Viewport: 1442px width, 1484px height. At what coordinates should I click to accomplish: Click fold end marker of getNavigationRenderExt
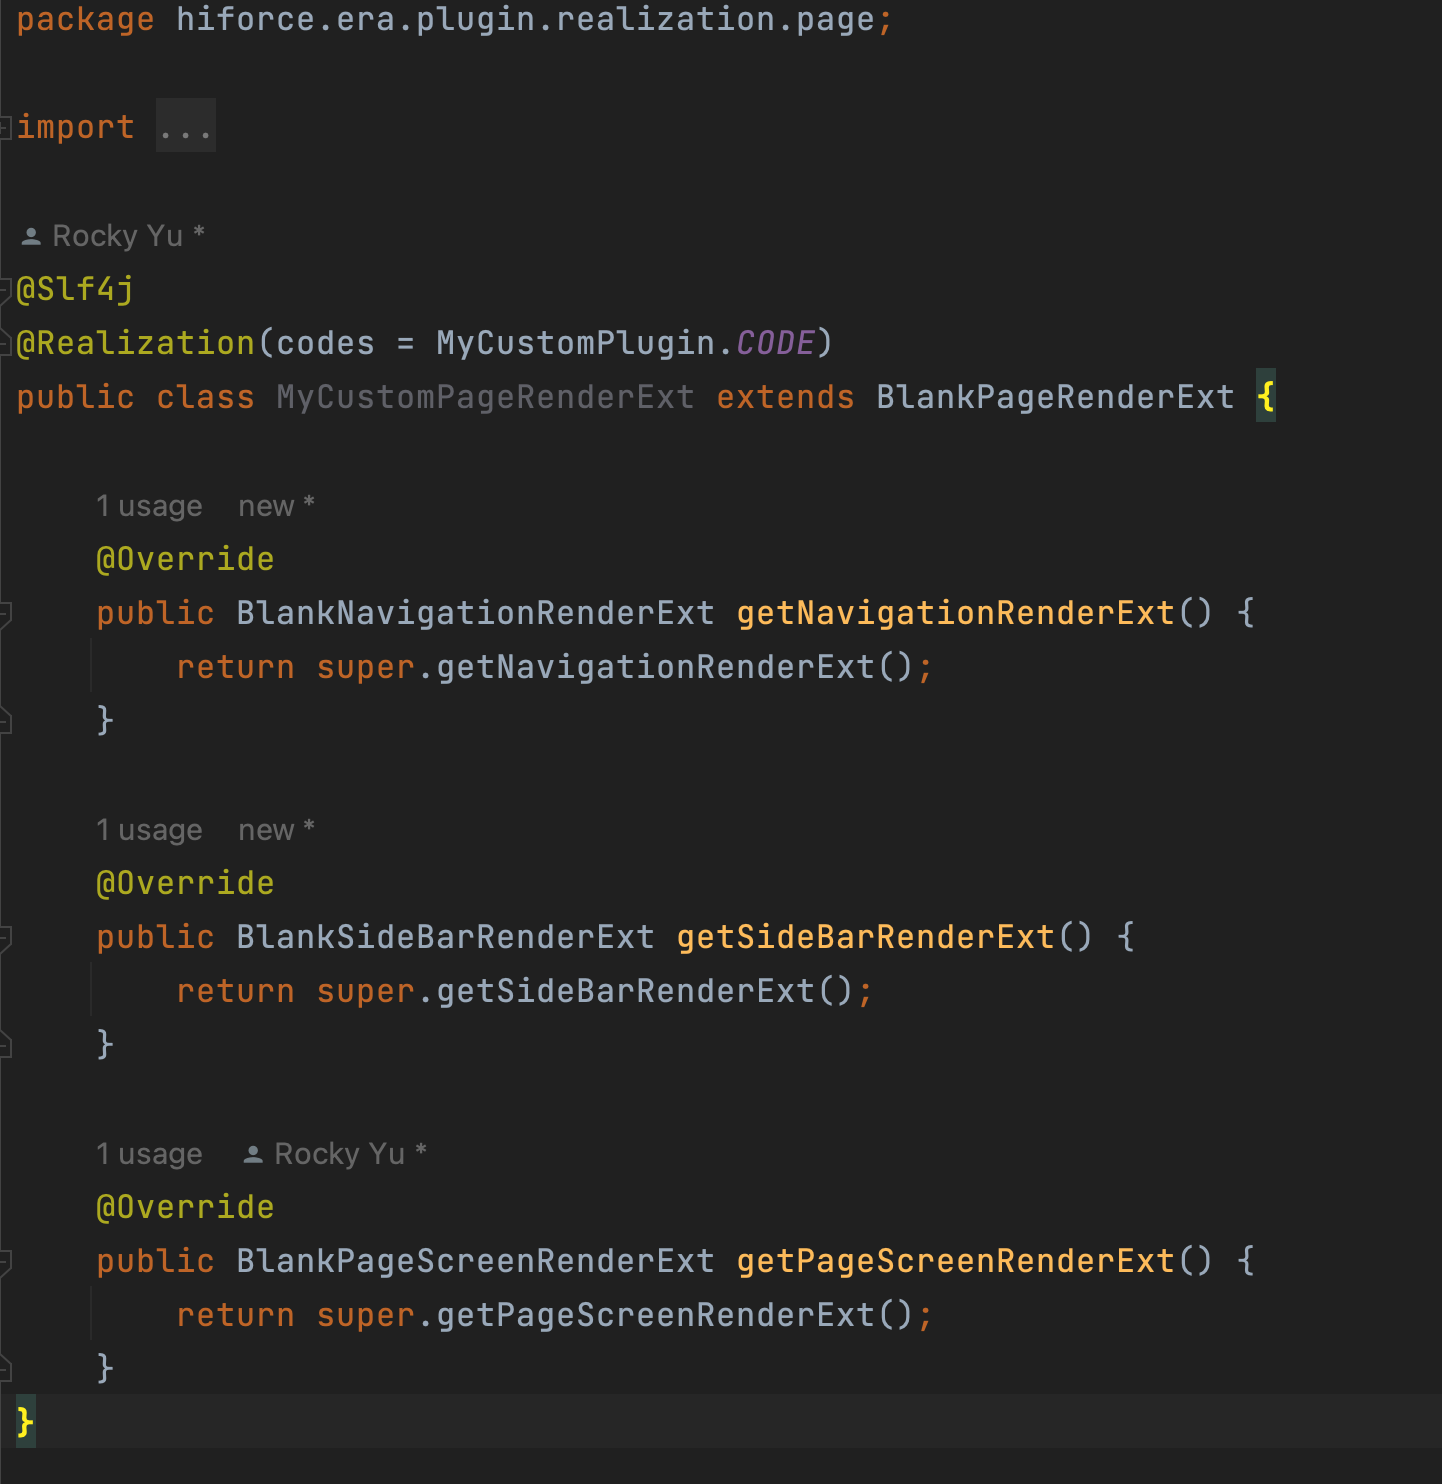[x=5, y=720]
